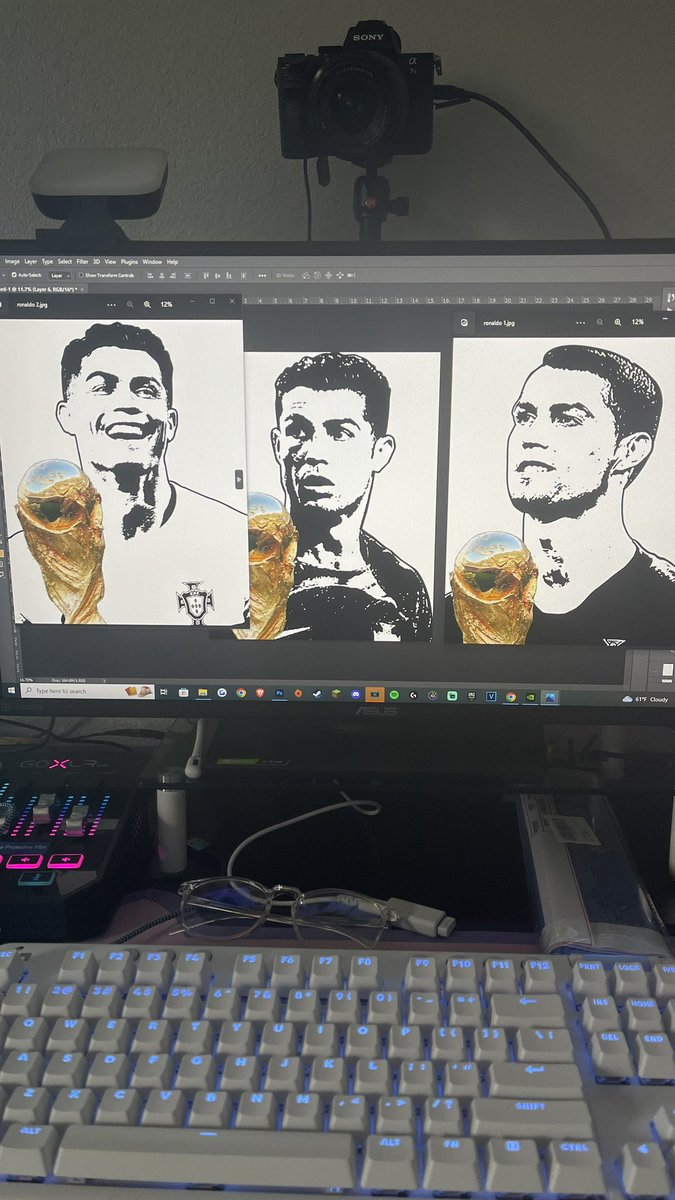Screen dimensions: 675x1200
Task: Open the Plugins menu in Photoshop
Action: tap(129, 262)
